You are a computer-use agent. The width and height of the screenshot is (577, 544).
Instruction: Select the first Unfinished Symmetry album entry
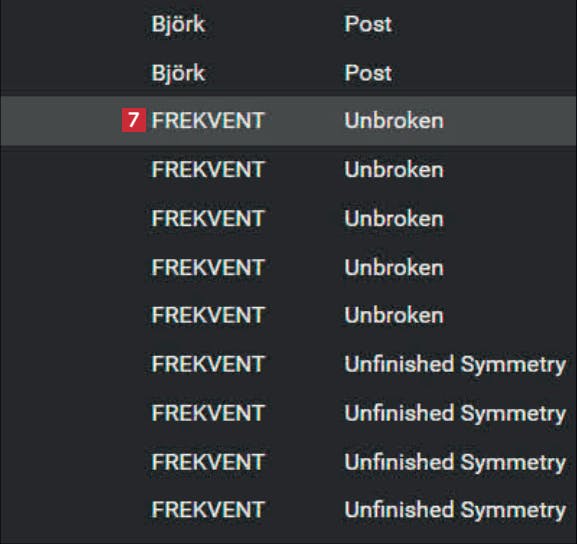tap(455, 365)
